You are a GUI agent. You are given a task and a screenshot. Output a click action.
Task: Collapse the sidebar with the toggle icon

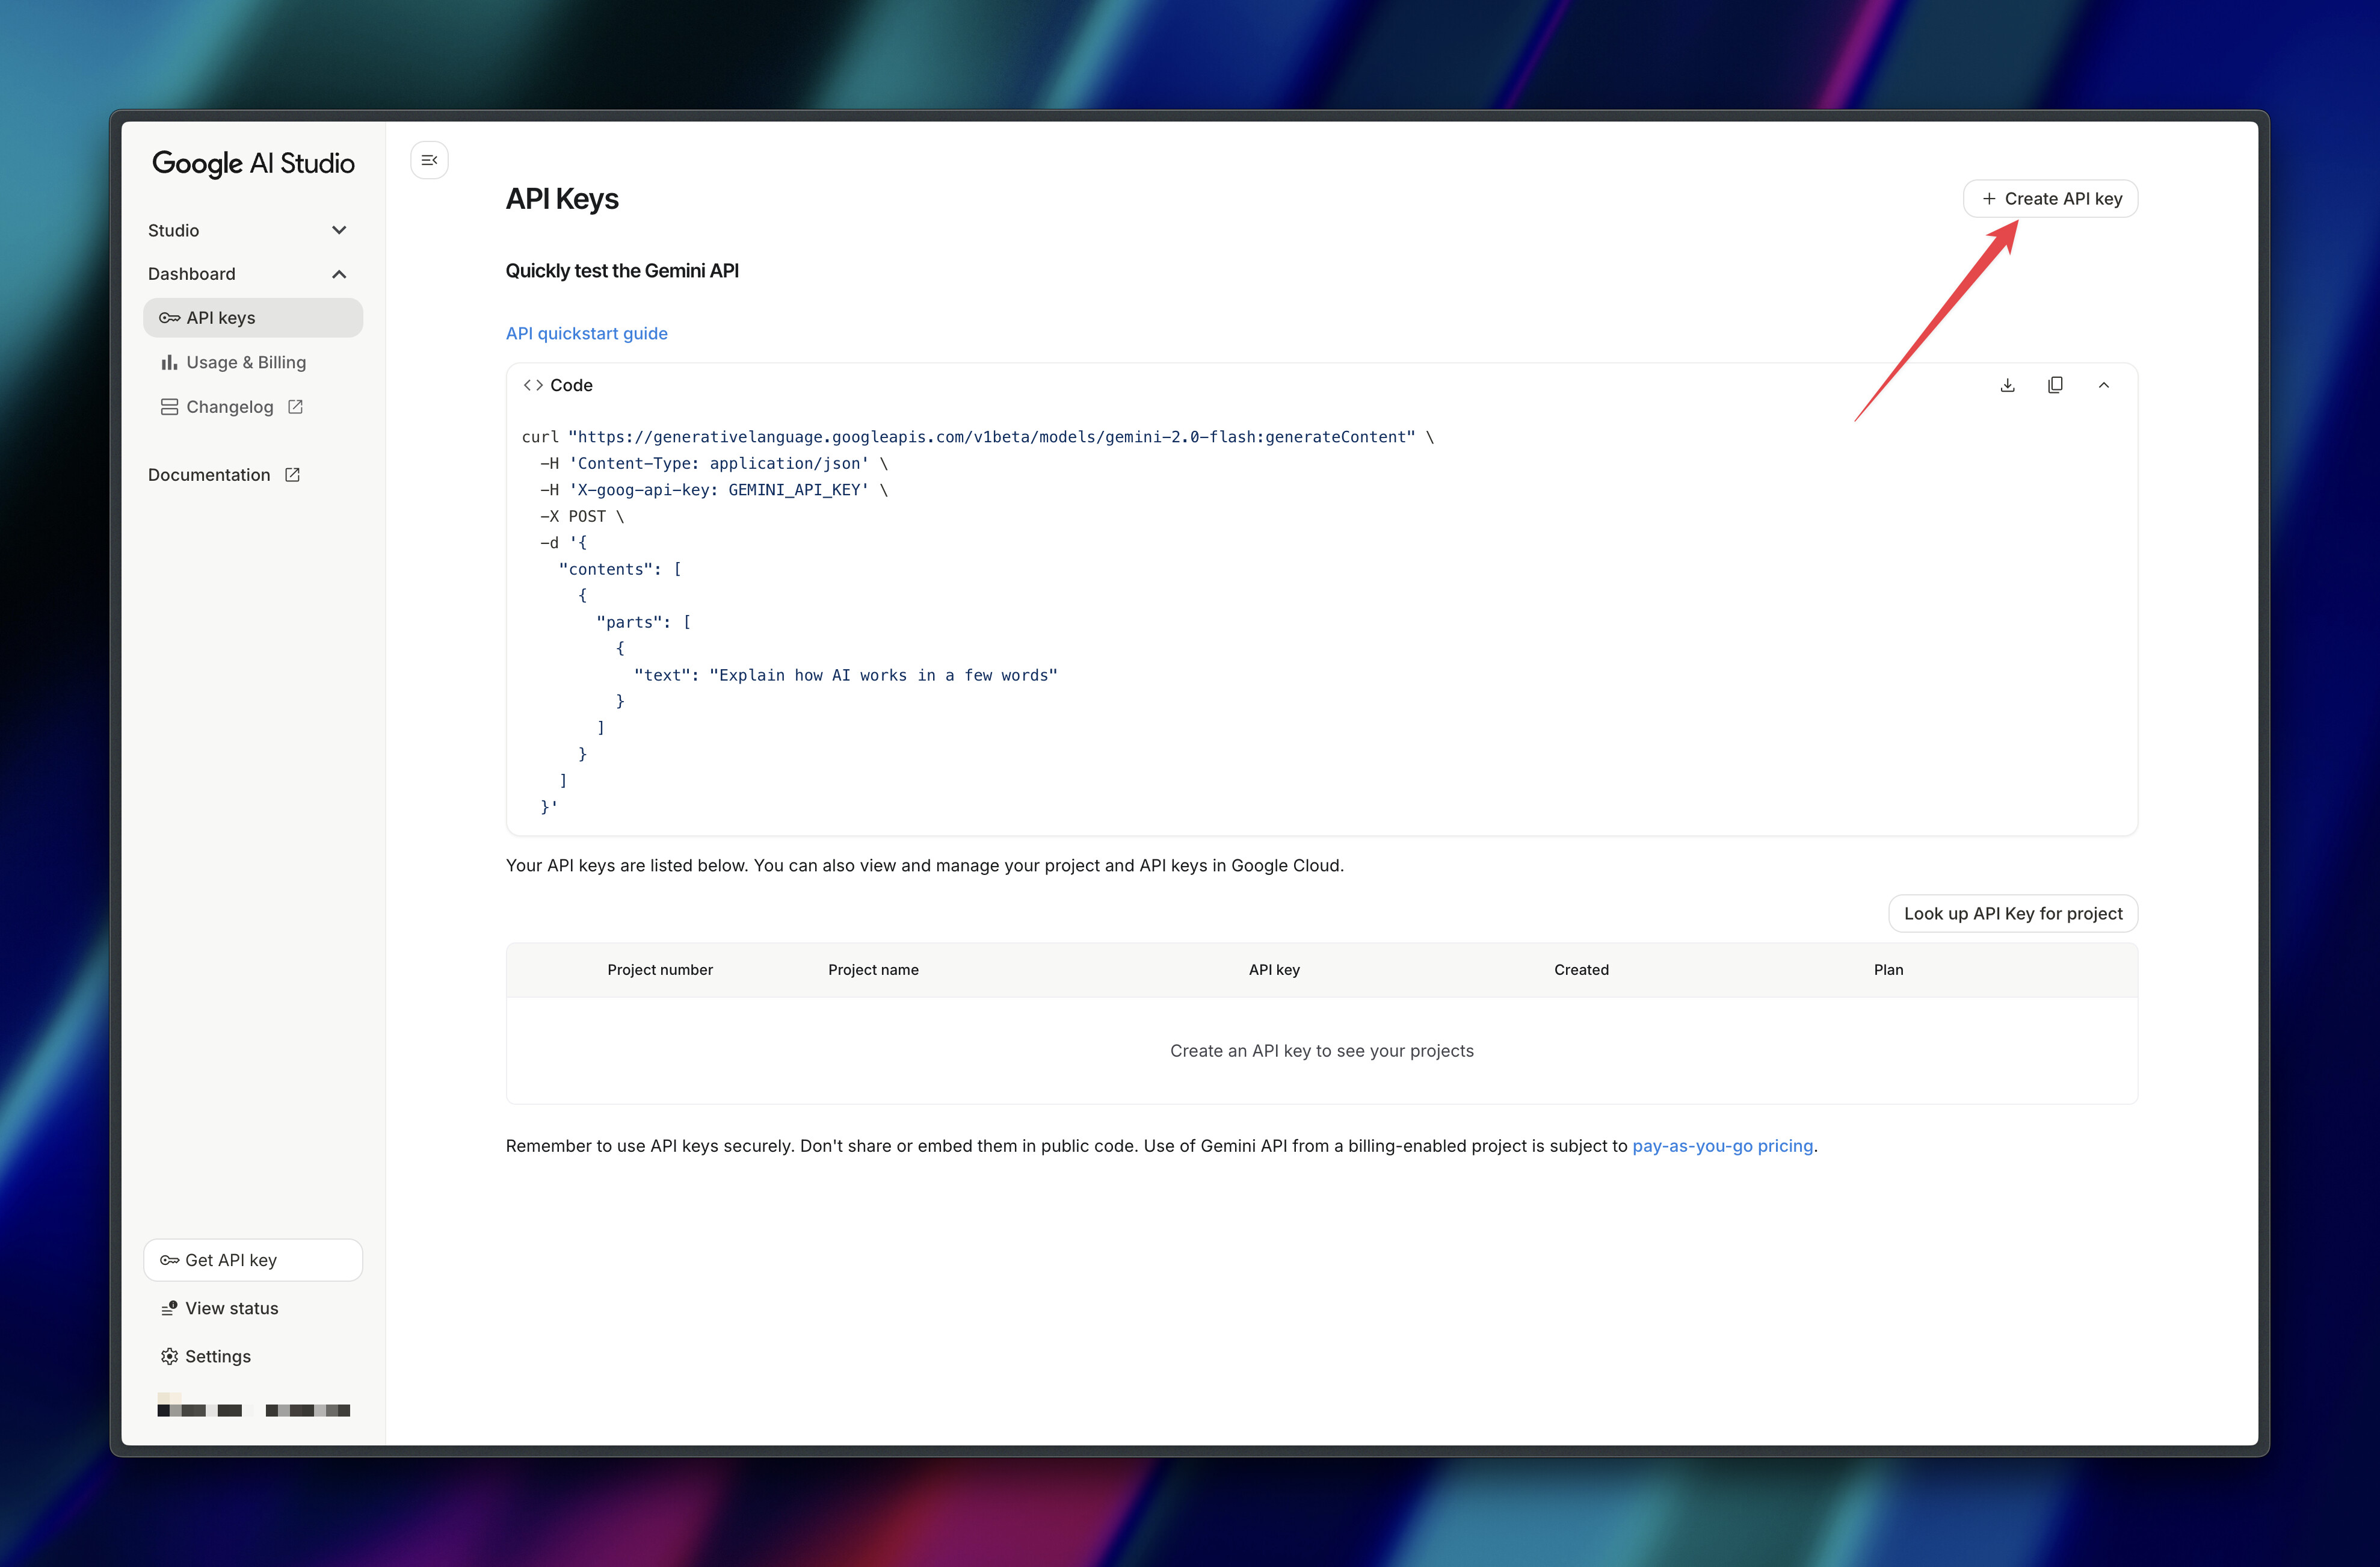pyautogui.click(x=429, y=160)
